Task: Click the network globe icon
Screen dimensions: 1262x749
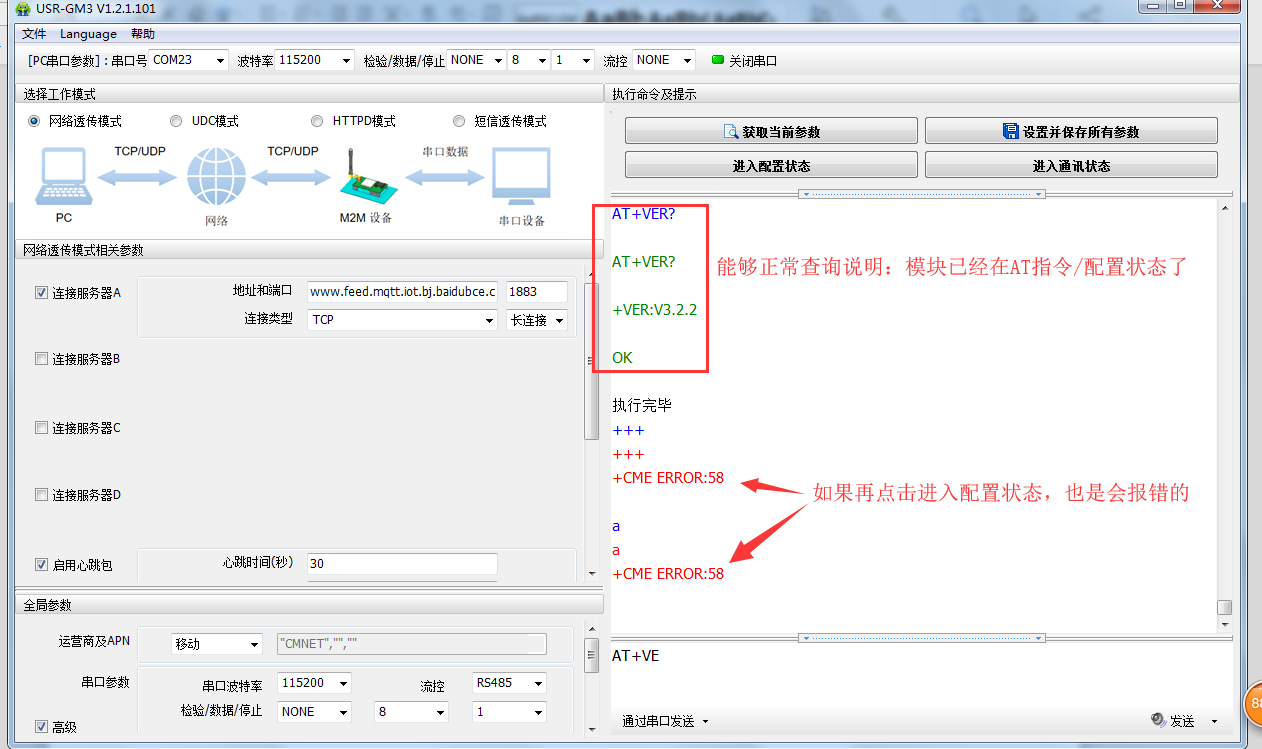Action: pos(216,177)
